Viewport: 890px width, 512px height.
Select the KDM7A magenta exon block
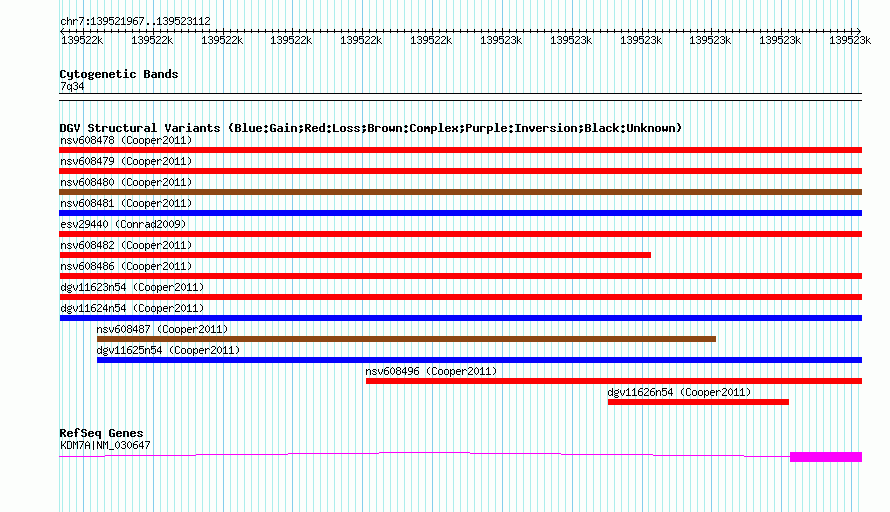[x=826, y=457]
